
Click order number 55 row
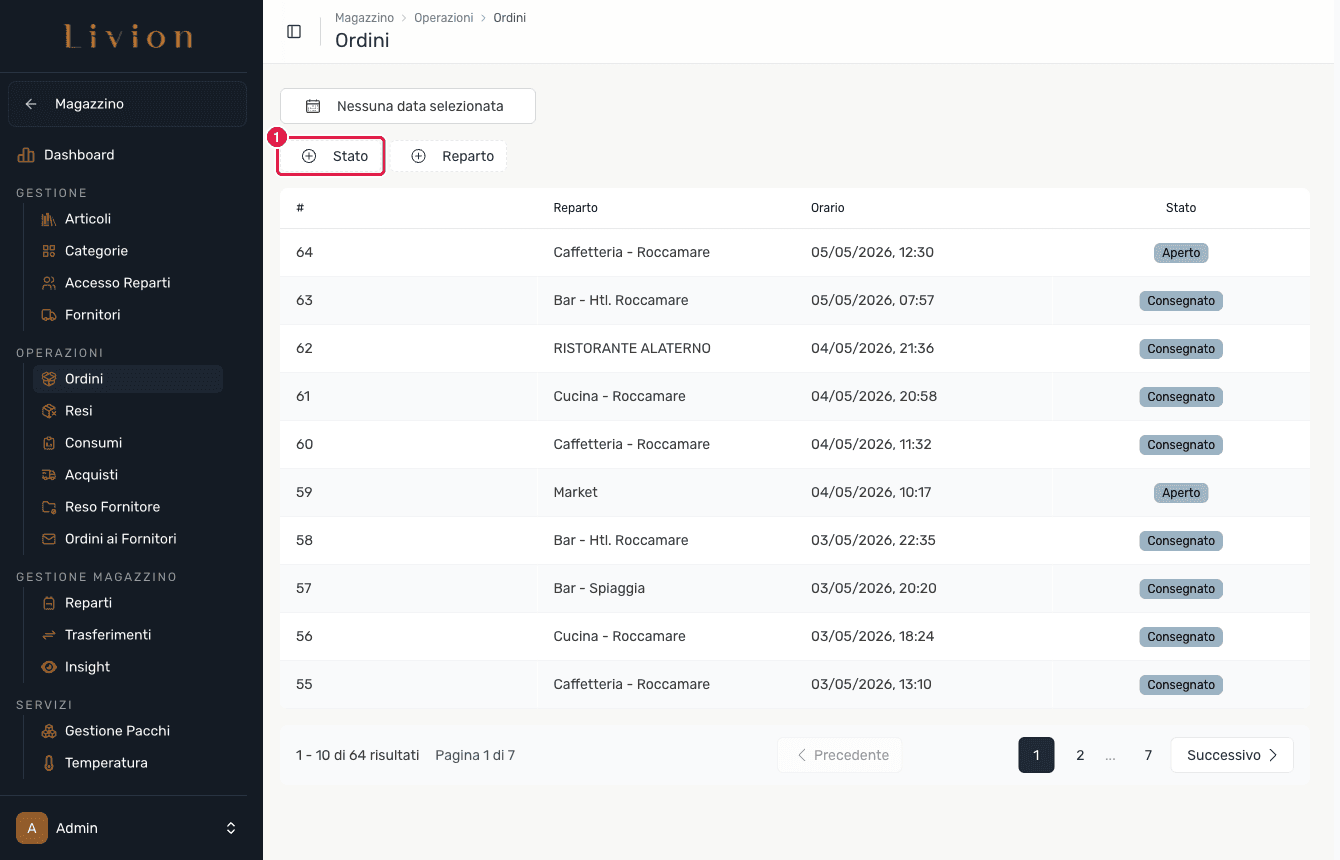click(795, 685)
